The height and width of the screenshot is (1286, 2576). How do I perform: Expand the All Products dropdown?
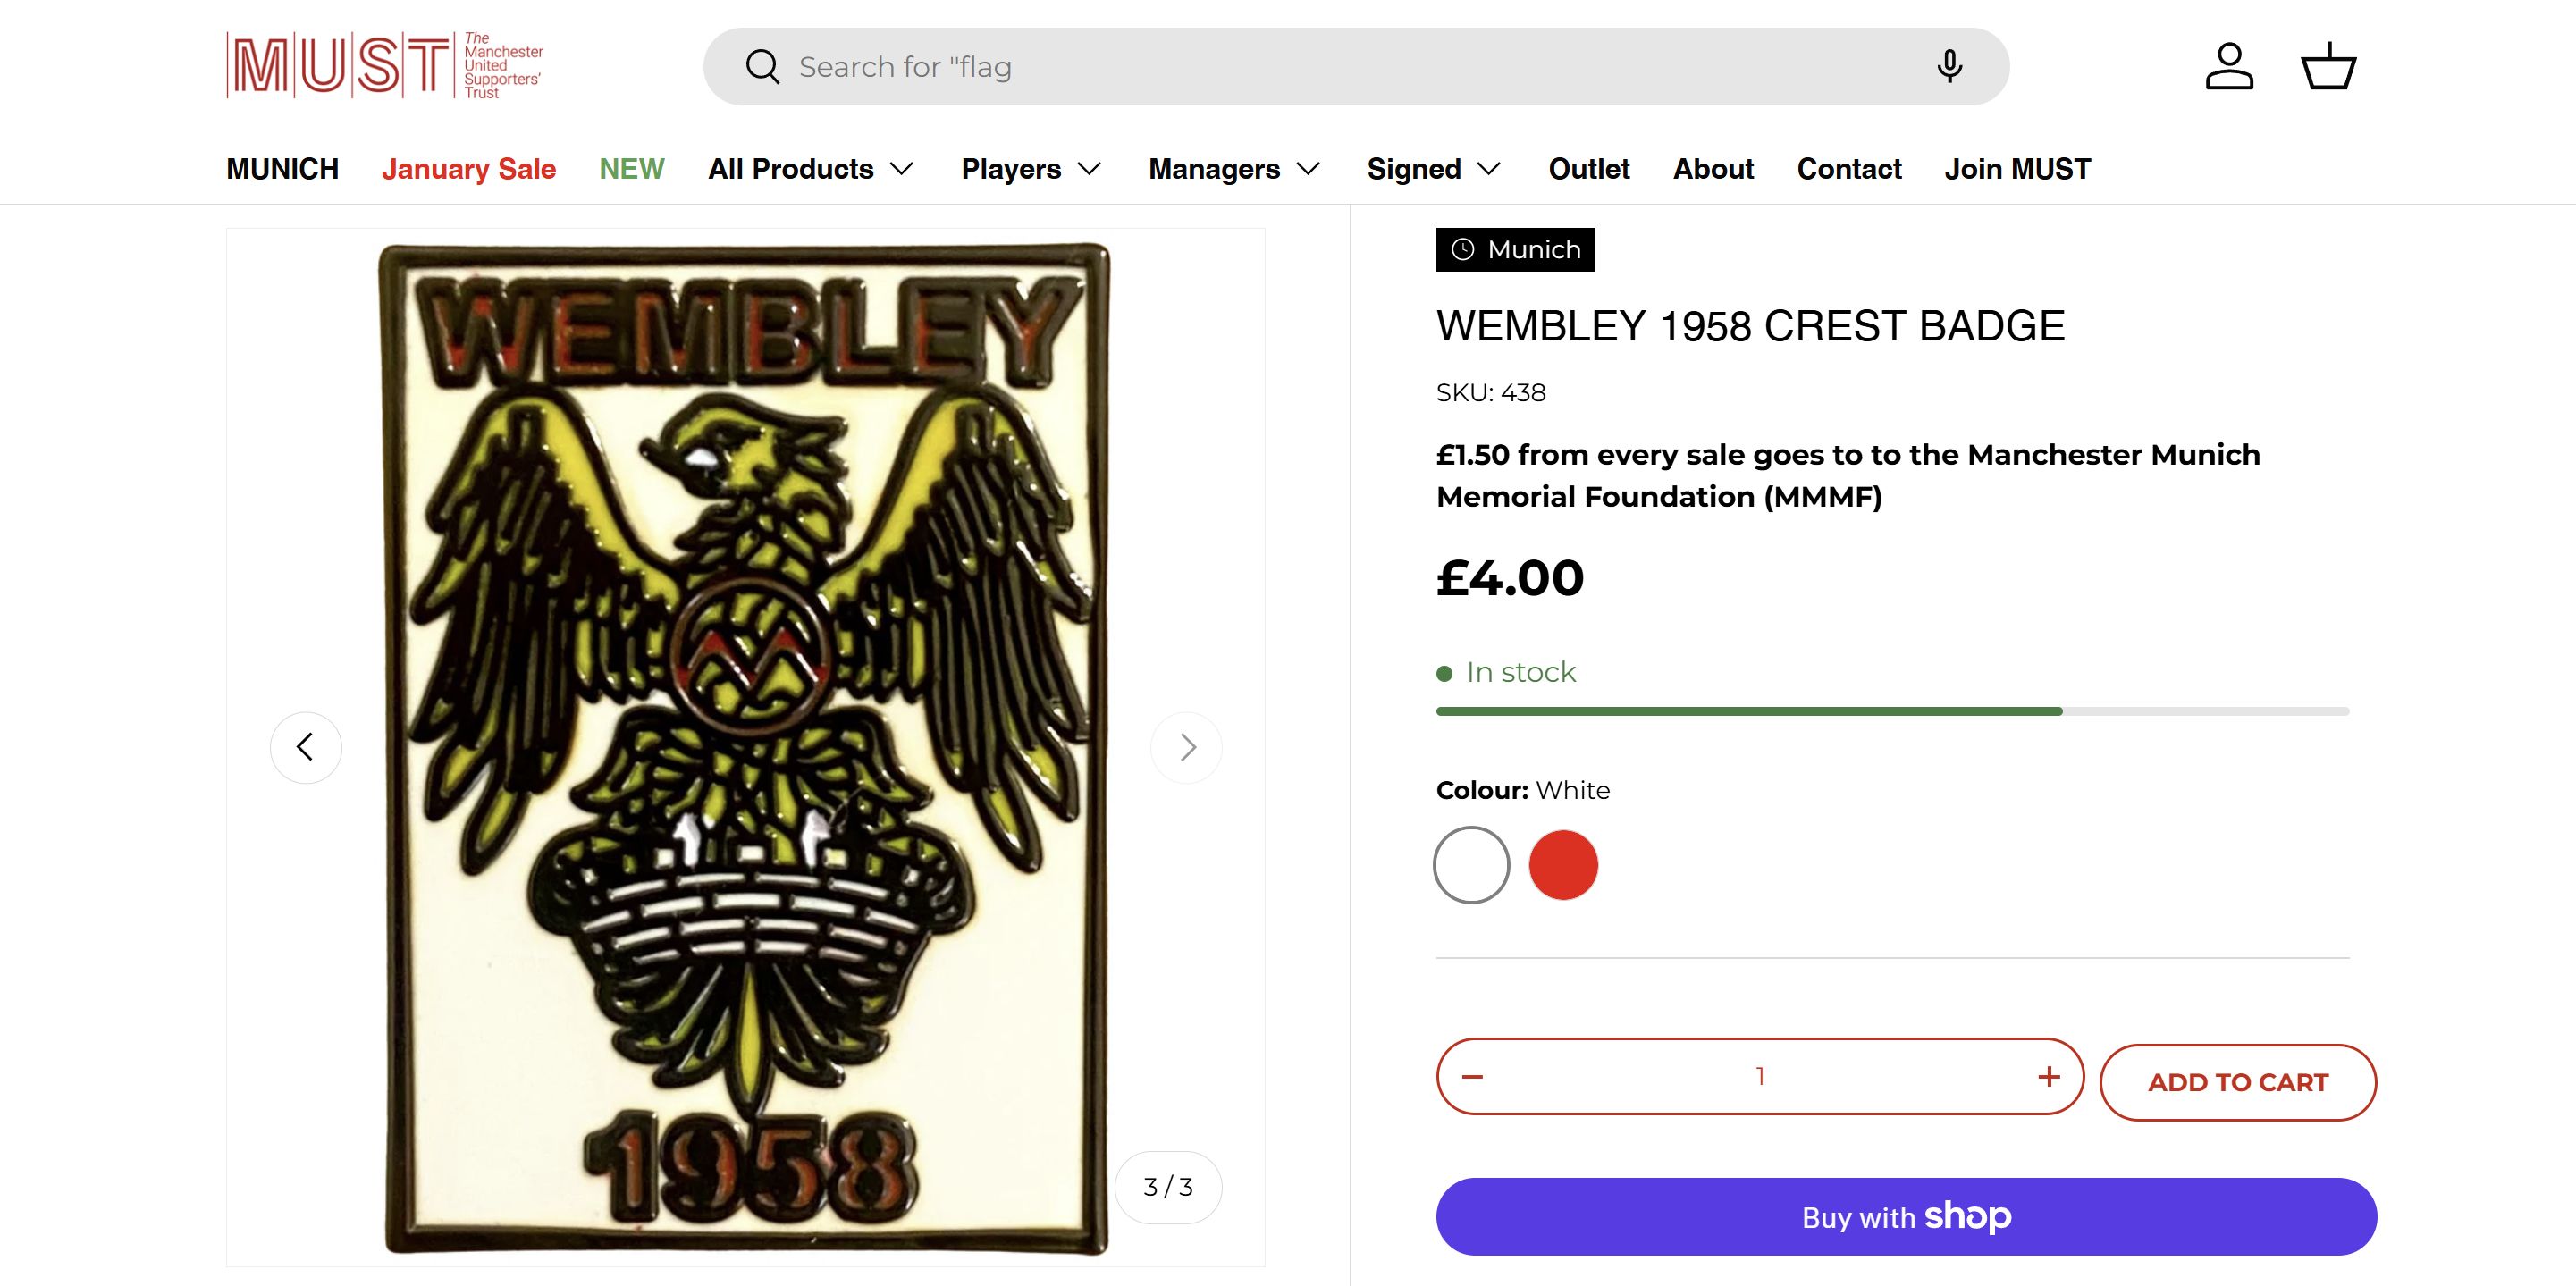[811, 169]
